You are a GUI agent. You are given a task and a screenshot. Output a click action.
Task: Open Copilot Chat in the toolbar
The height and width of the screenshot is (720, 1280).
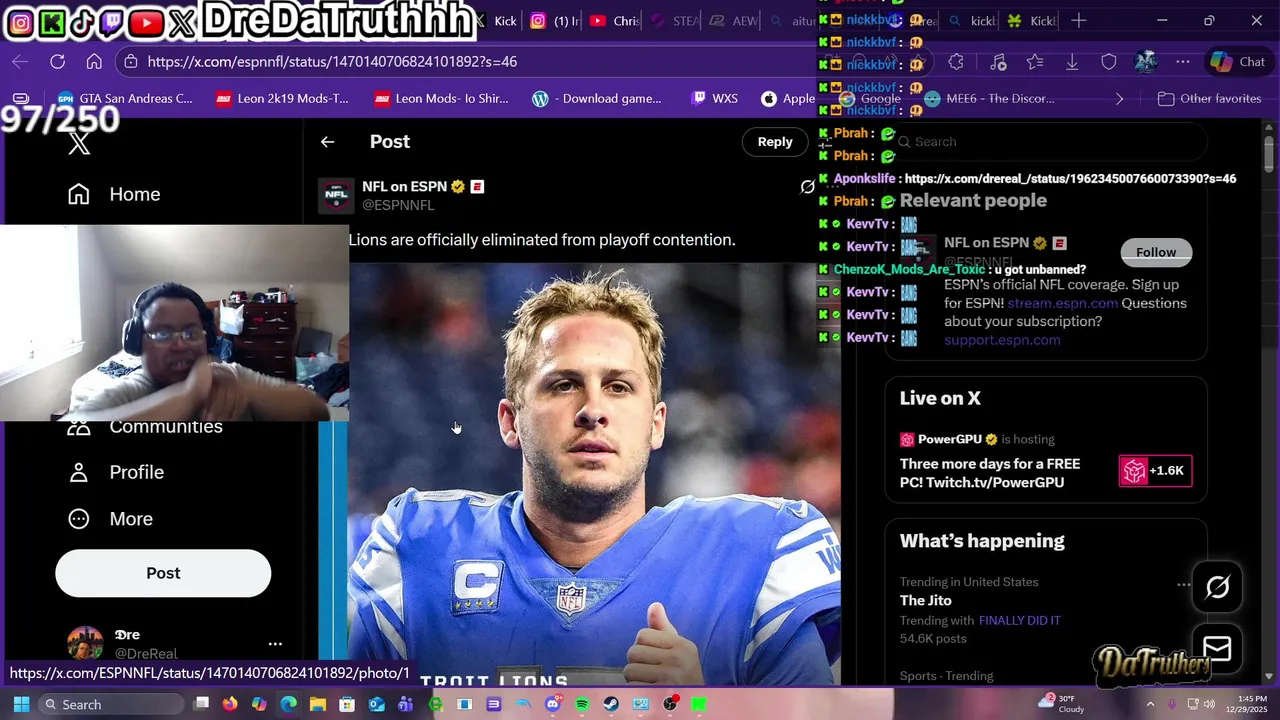coord(1238,62)
